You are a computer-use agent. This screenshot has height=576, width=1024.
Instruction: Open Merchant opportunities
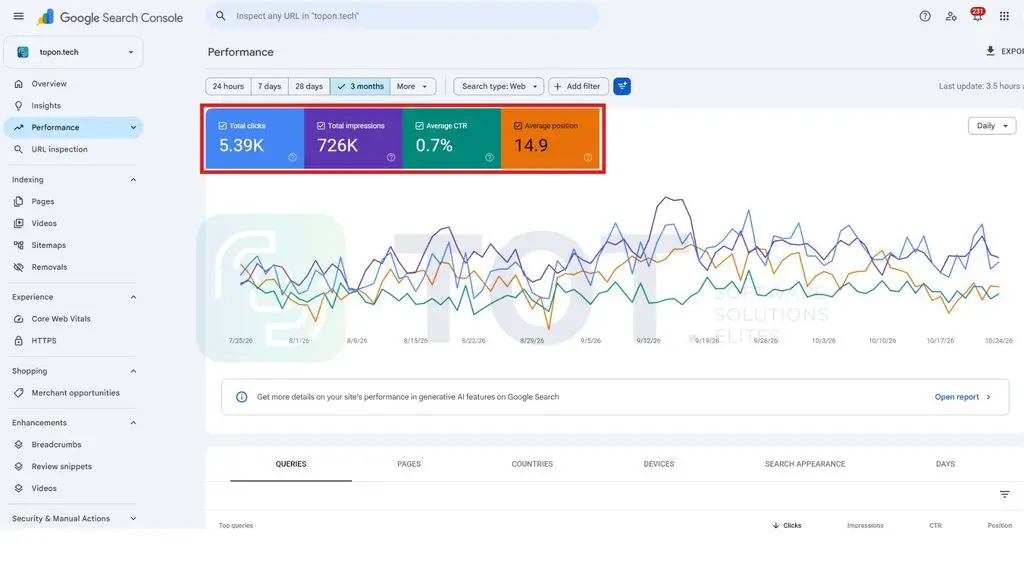pos(73,392)
